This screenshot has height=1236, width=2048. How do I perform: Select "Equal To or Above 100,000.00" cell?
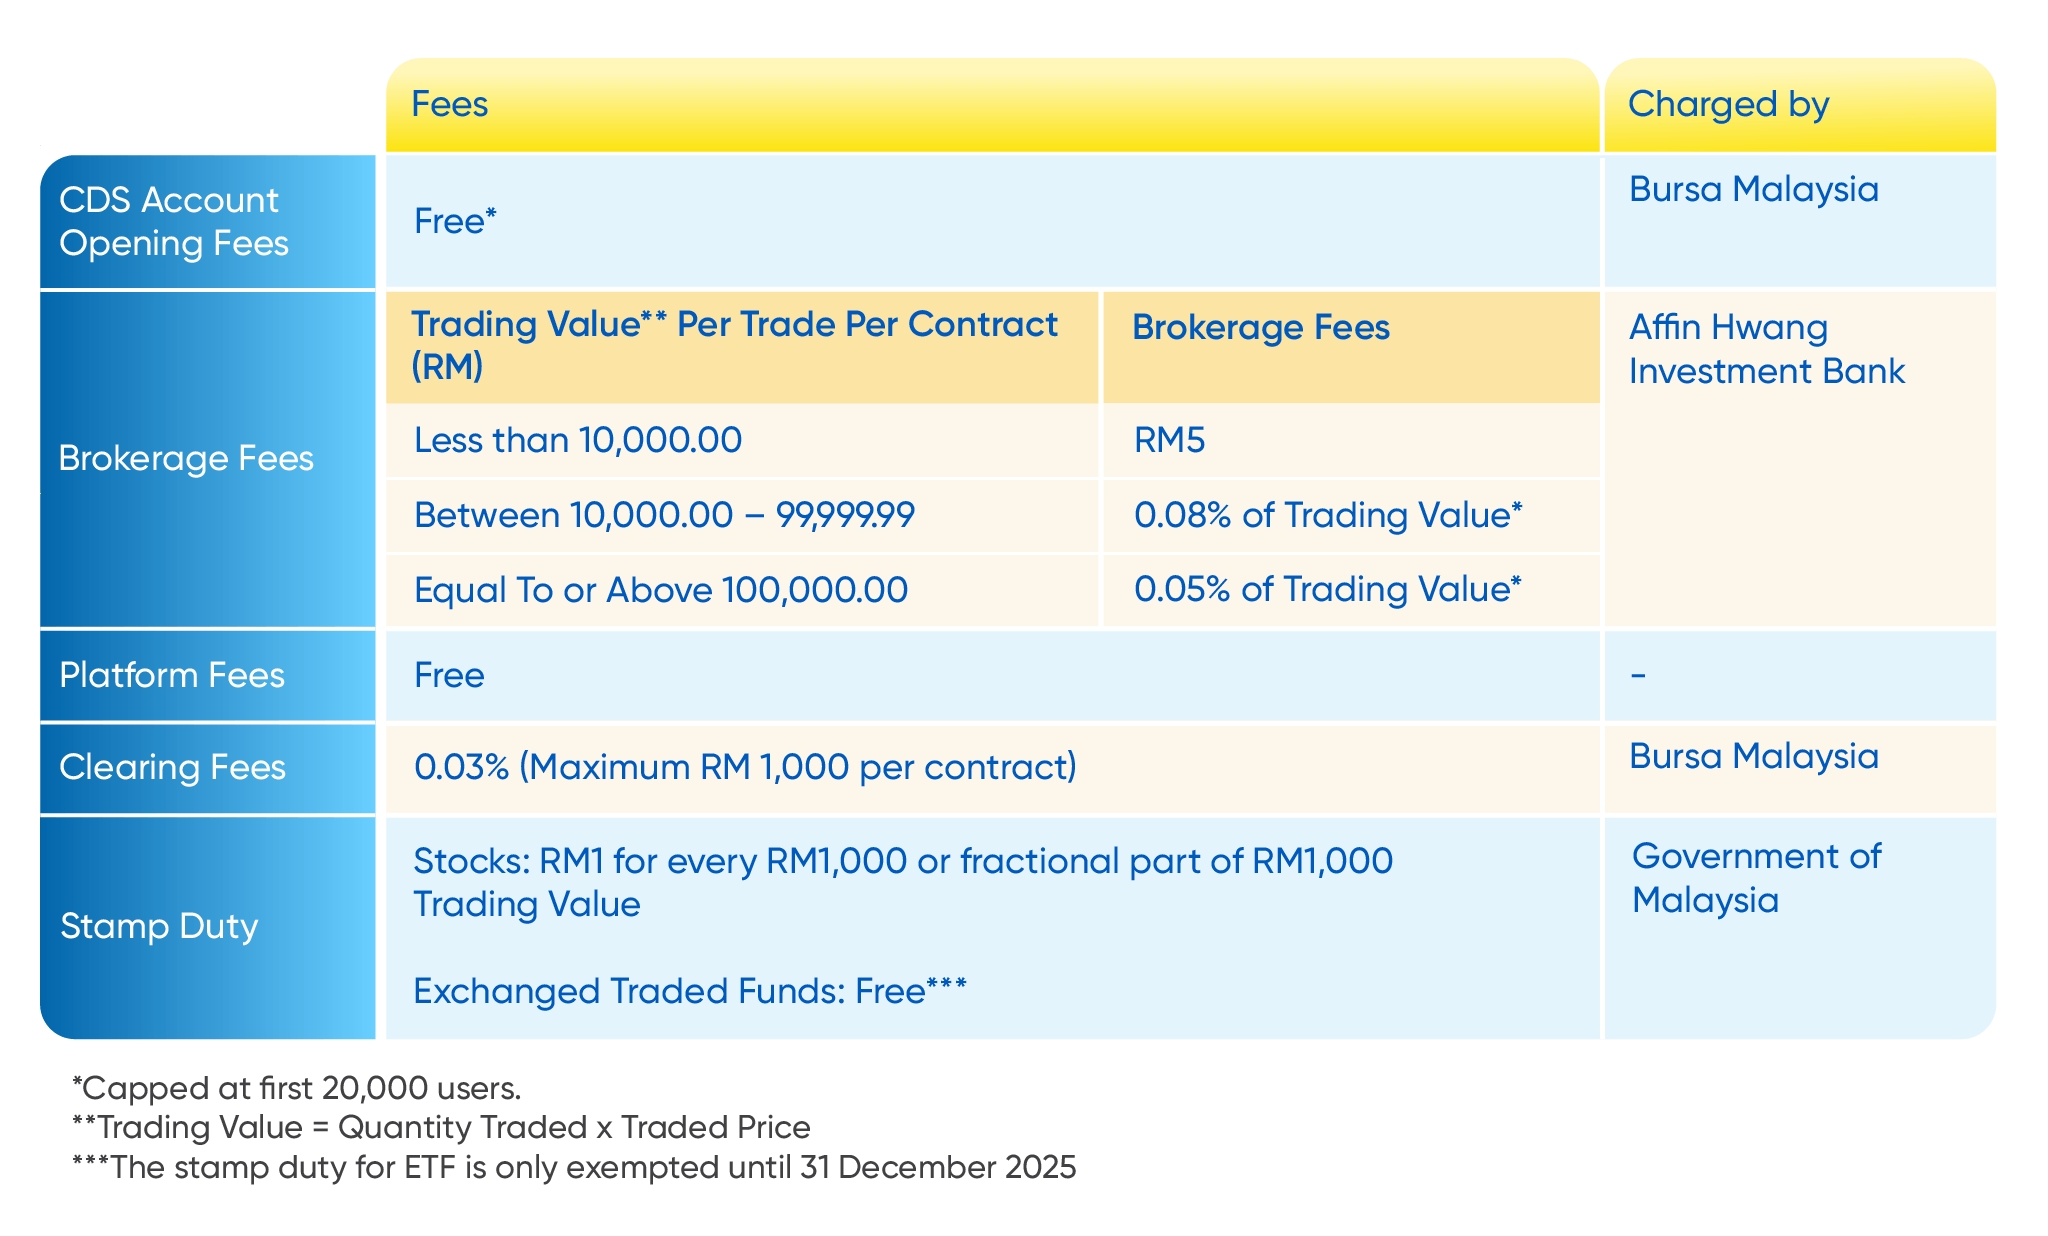(660, 590)
